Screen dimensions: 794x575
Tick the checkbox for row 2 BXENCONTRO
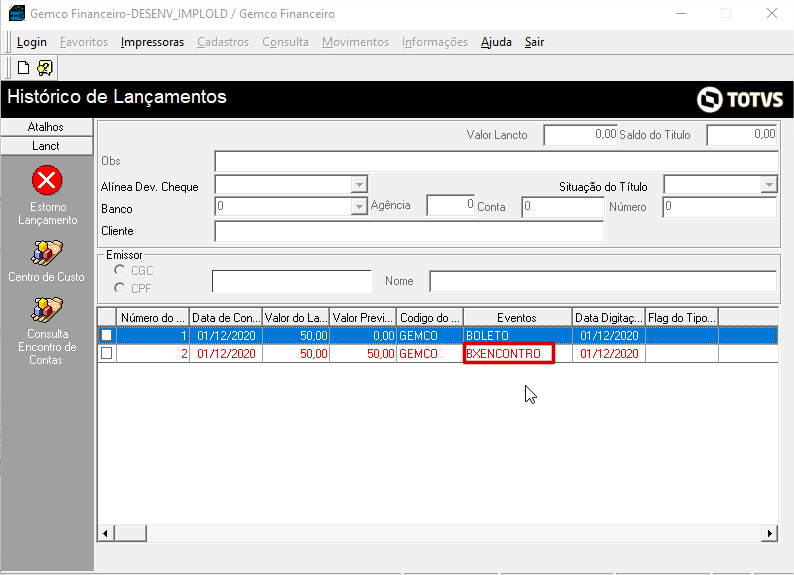pyautogui.click(x=106, y=353)
